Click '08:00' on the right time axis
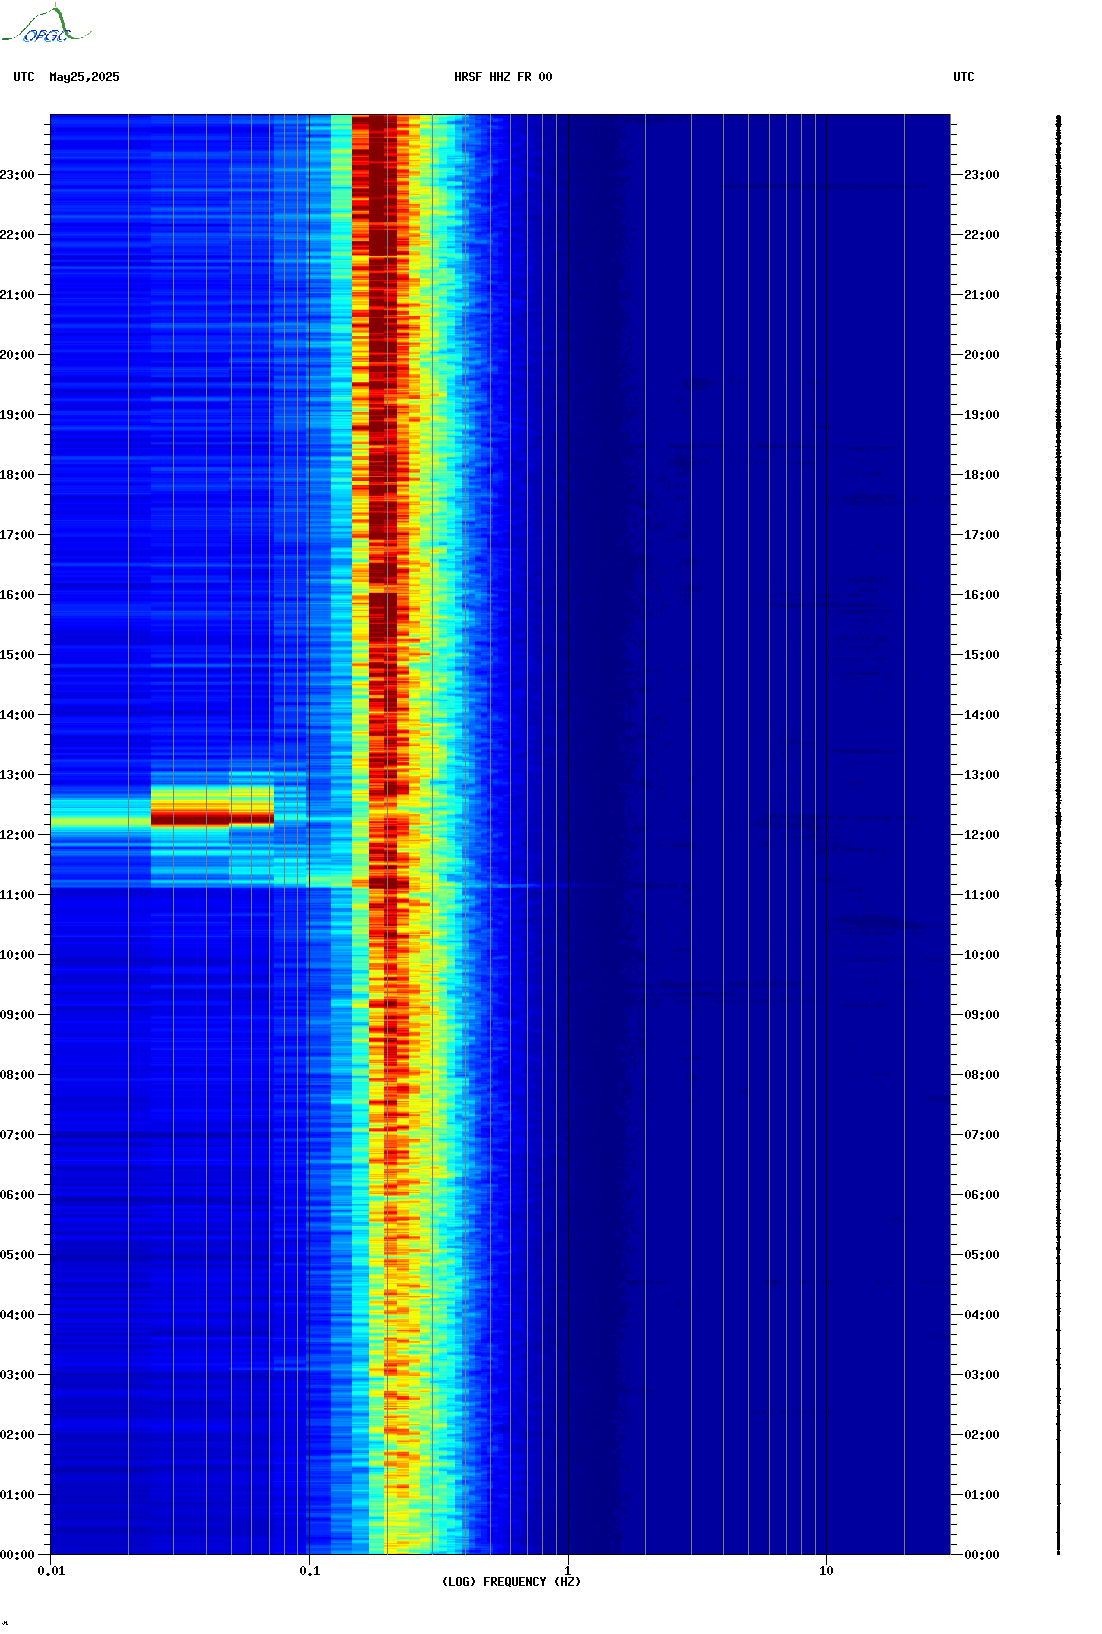 982,1075
